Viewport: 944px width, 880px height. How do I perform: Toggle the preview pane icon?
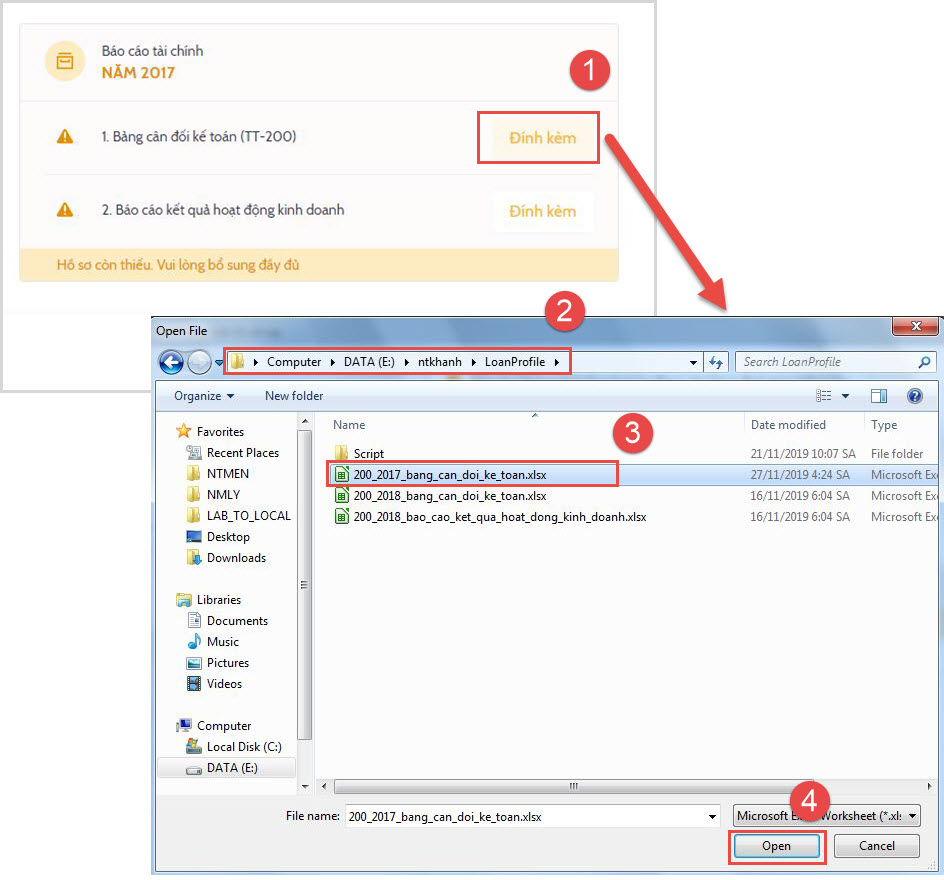[x=879, y=396]
